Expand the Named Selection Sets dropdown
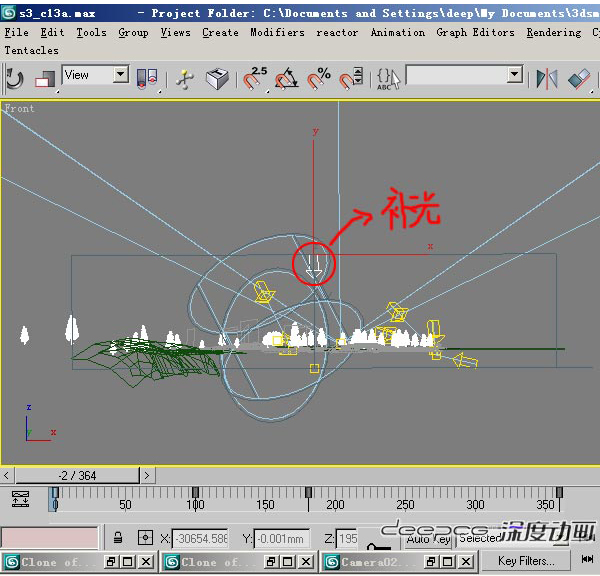The height and width of the screenshot is (576, 600). coord(515,74)
